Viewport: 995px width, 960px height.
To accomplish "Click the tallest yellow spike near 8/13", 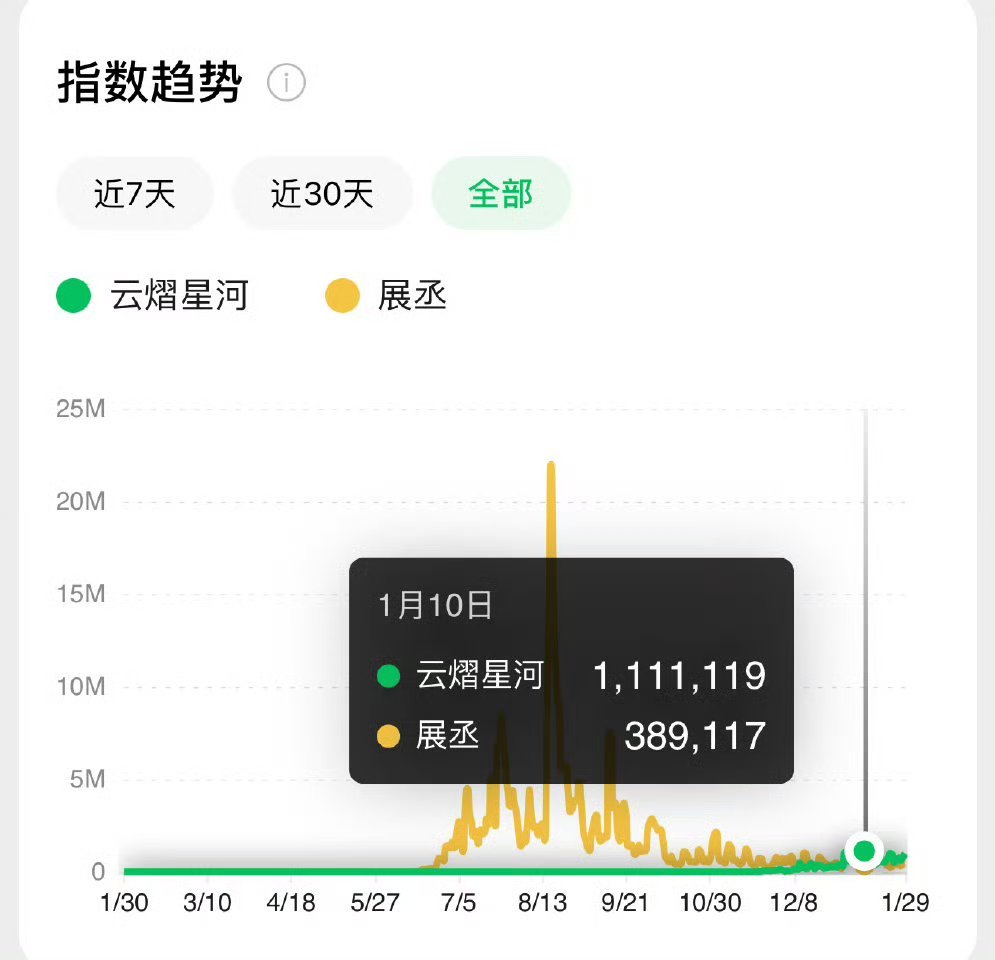I will 550,470.
